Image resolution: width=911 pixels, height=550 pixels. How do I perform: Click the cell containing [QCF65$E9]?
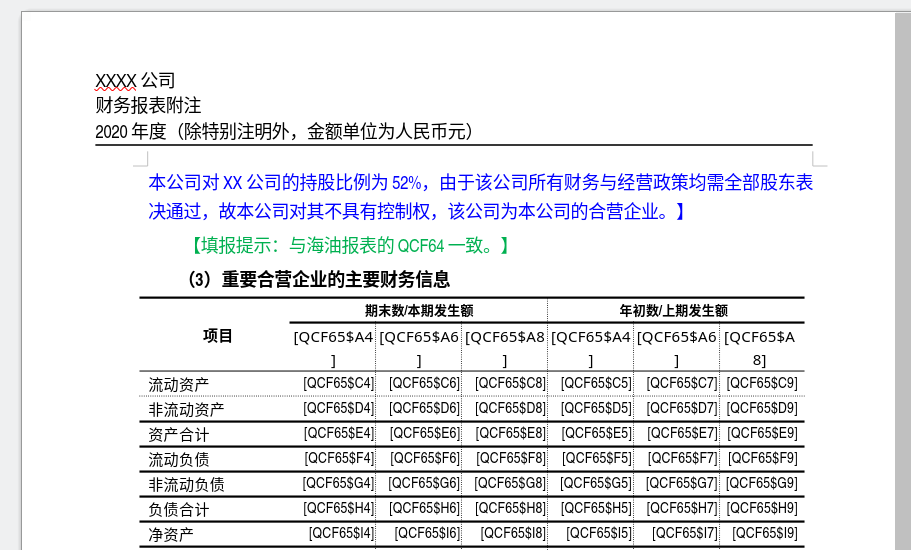[762, 433]
